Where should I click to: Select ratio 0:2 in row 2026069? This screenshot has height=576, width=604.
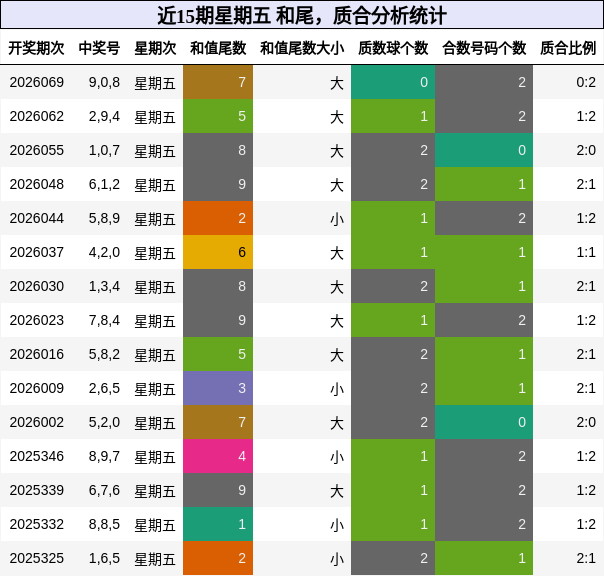click(x=586, y=82)
